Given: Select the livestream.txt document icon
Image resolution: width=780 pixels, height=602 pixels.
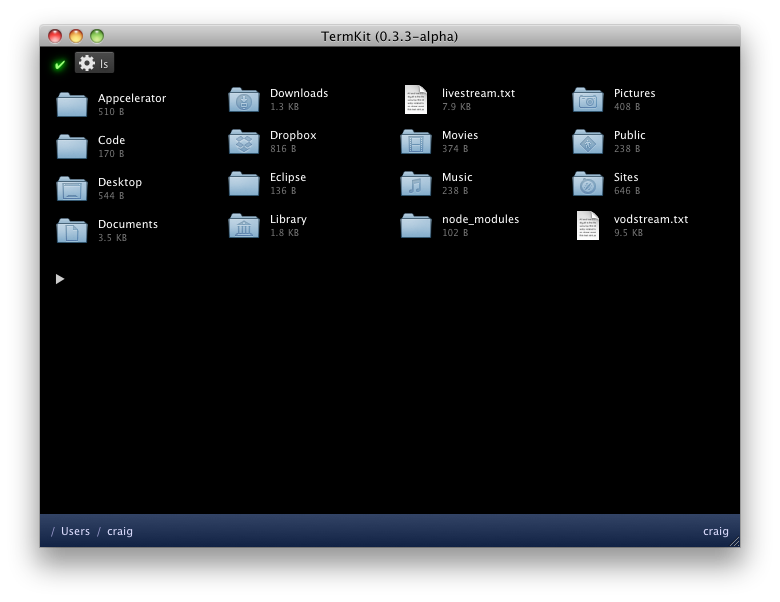Looking at the screenshot, I should pos(416,100).
